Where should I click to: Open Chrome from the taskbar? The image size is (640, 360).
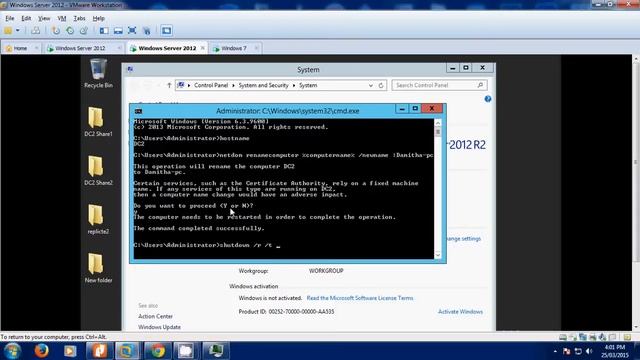pyautogui.click(x=157, y=351)
